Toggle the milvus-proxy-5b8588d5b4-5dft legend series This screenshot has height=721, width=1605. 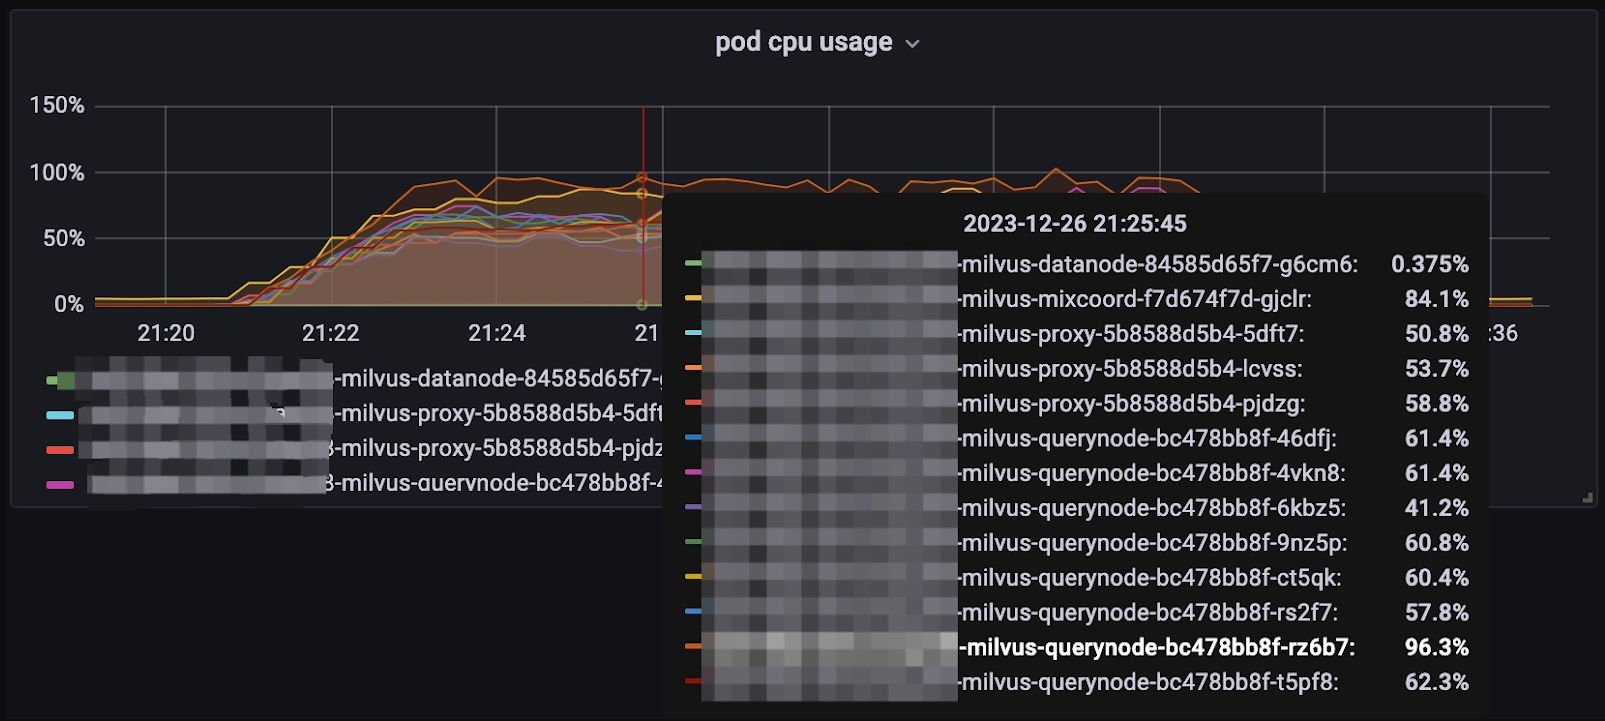500,413
